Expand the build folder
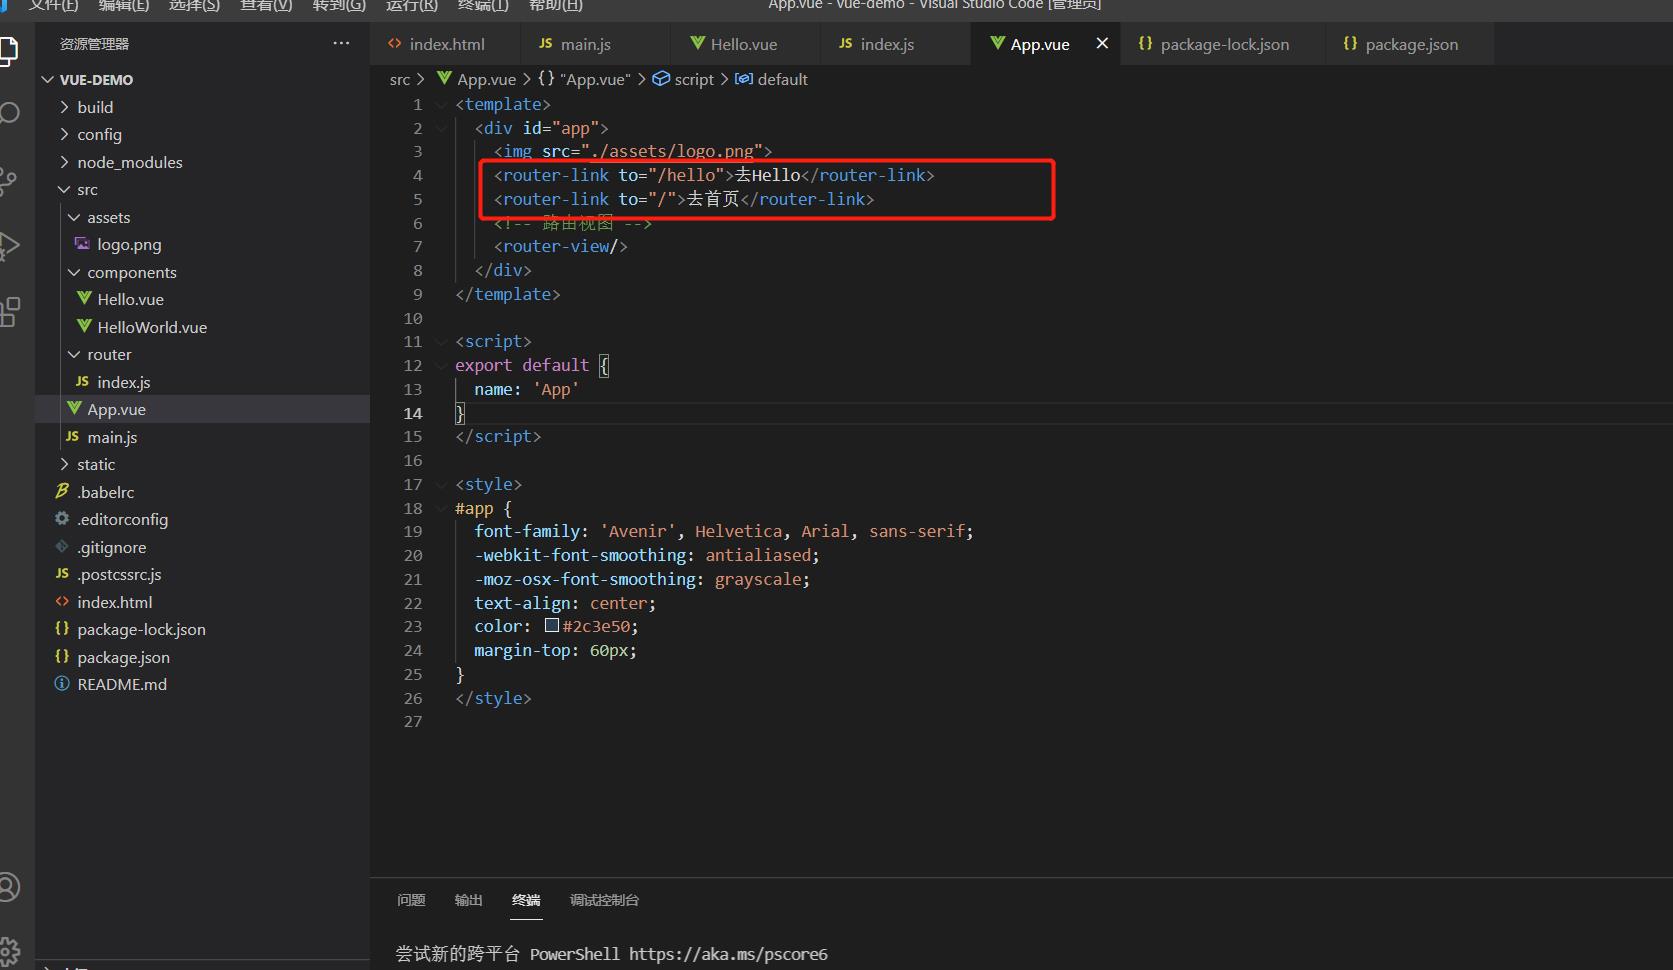 point(65,107)
